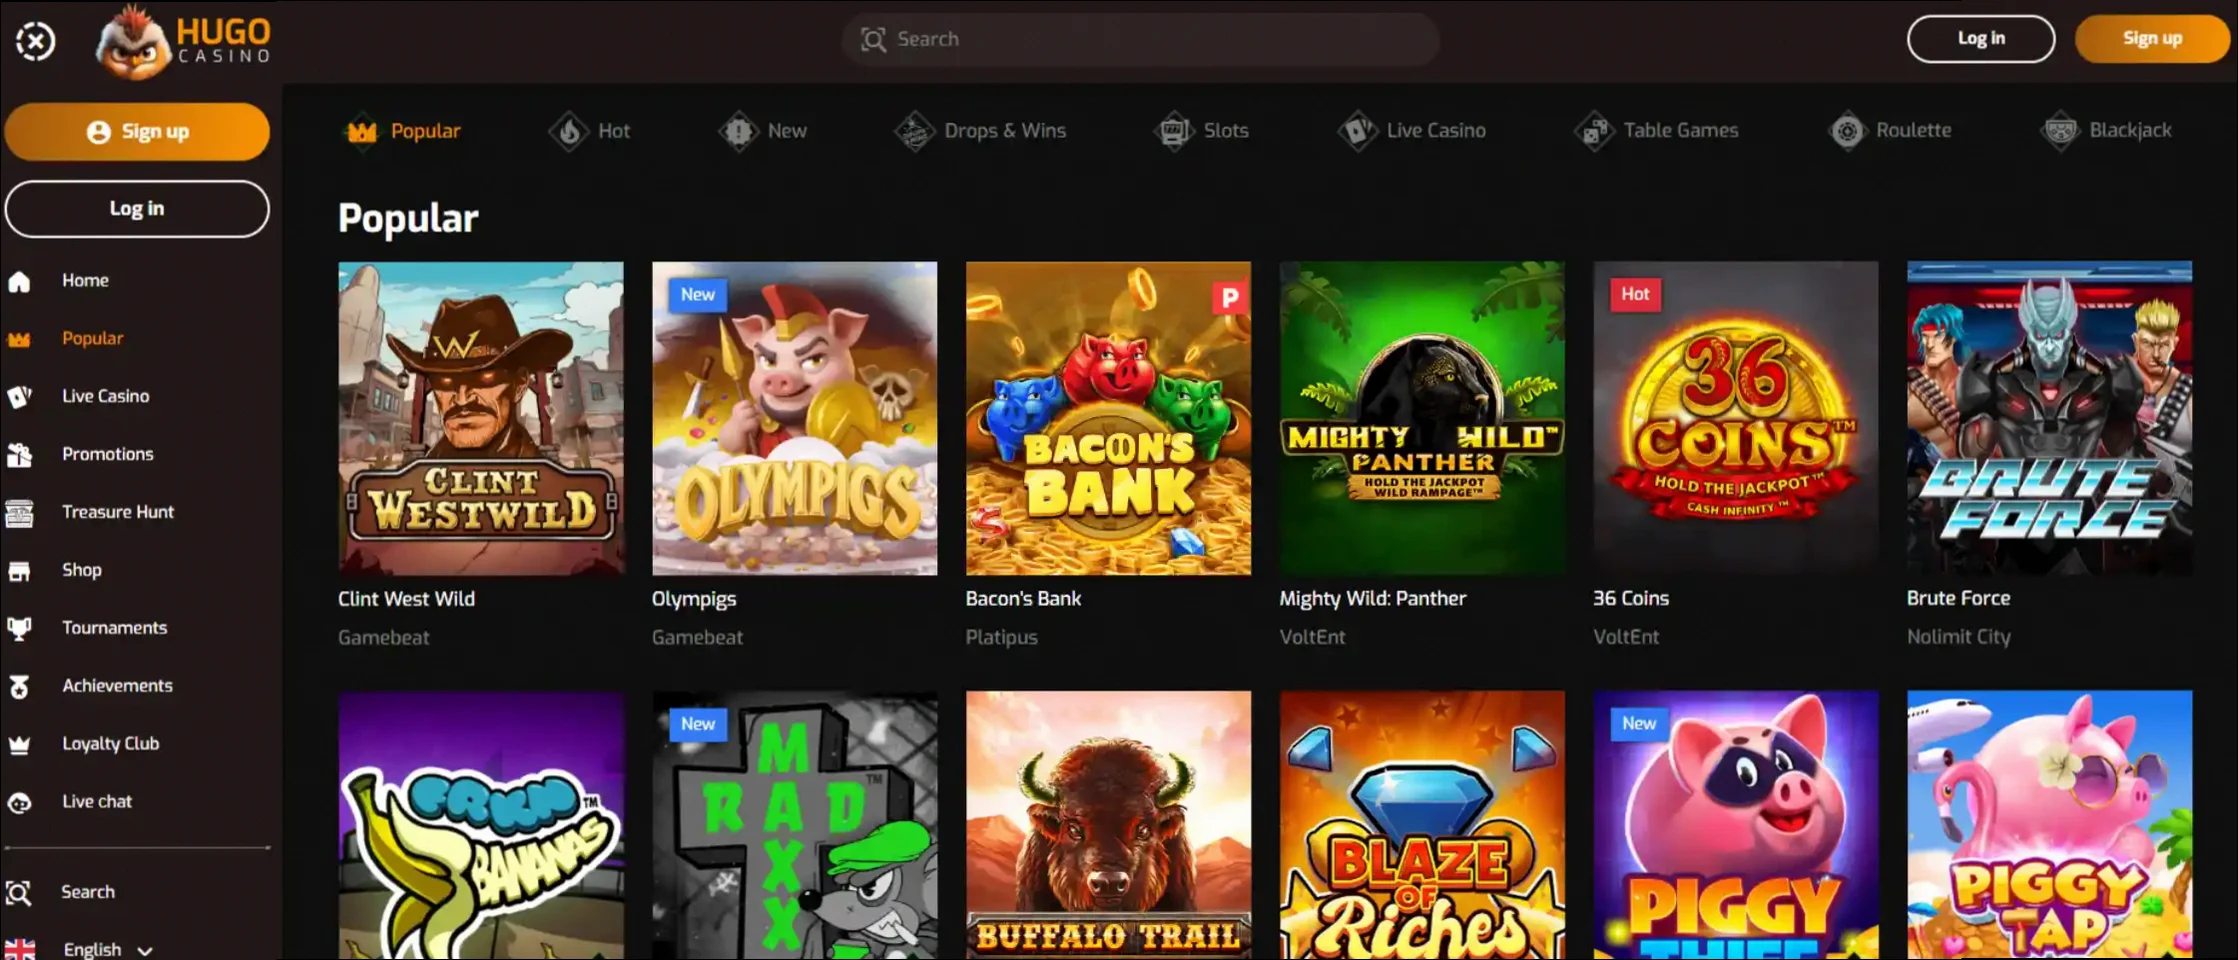Open the Tournaments trophy icon
Screen dimensions: 2238x960
21,627
